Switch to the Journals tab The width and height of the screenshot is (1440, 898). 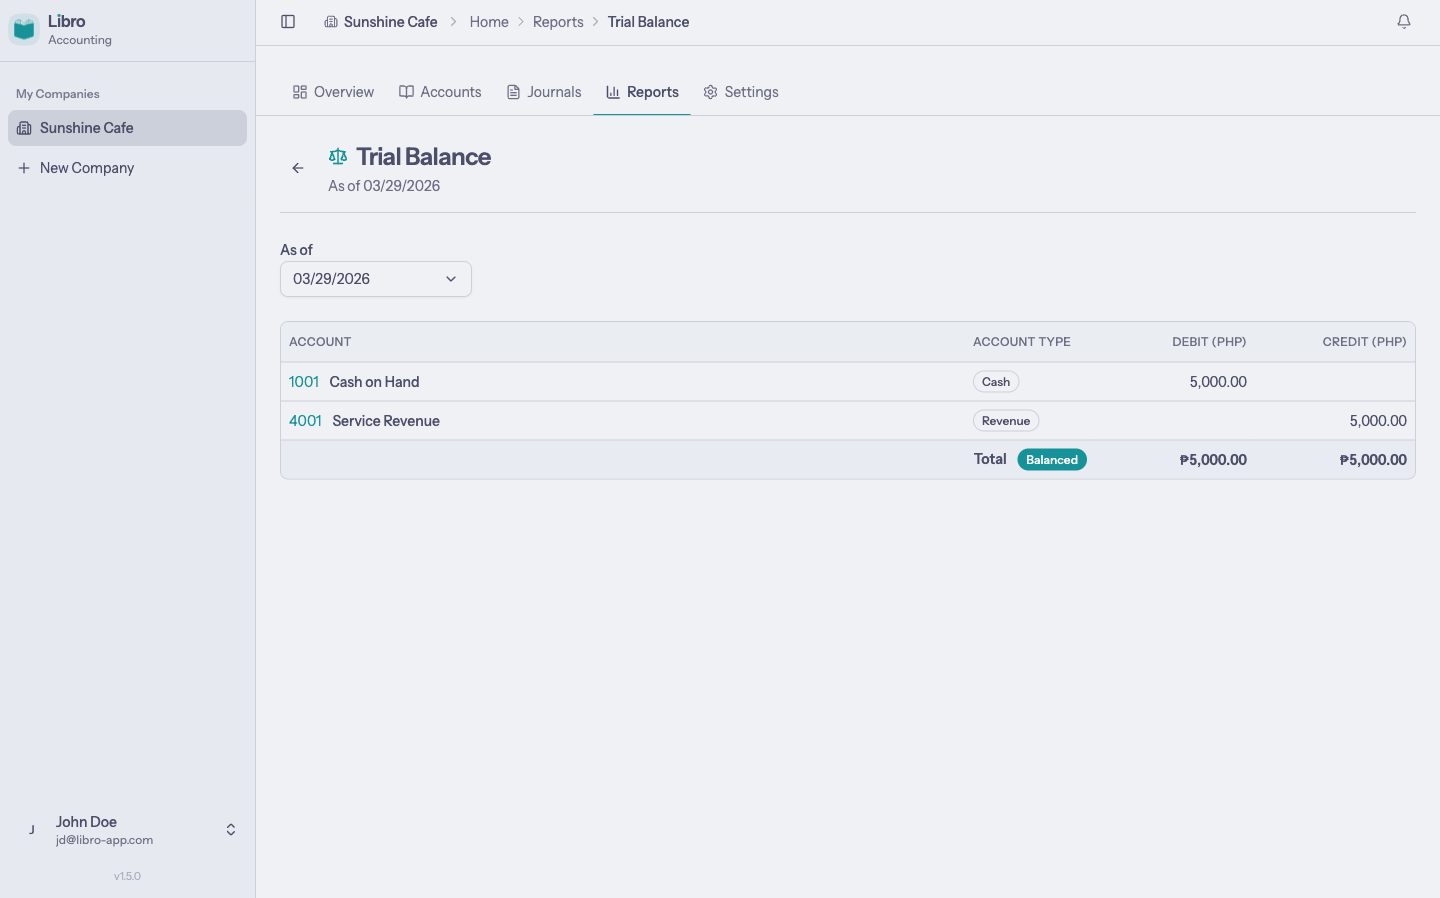[x=552, y=91]
